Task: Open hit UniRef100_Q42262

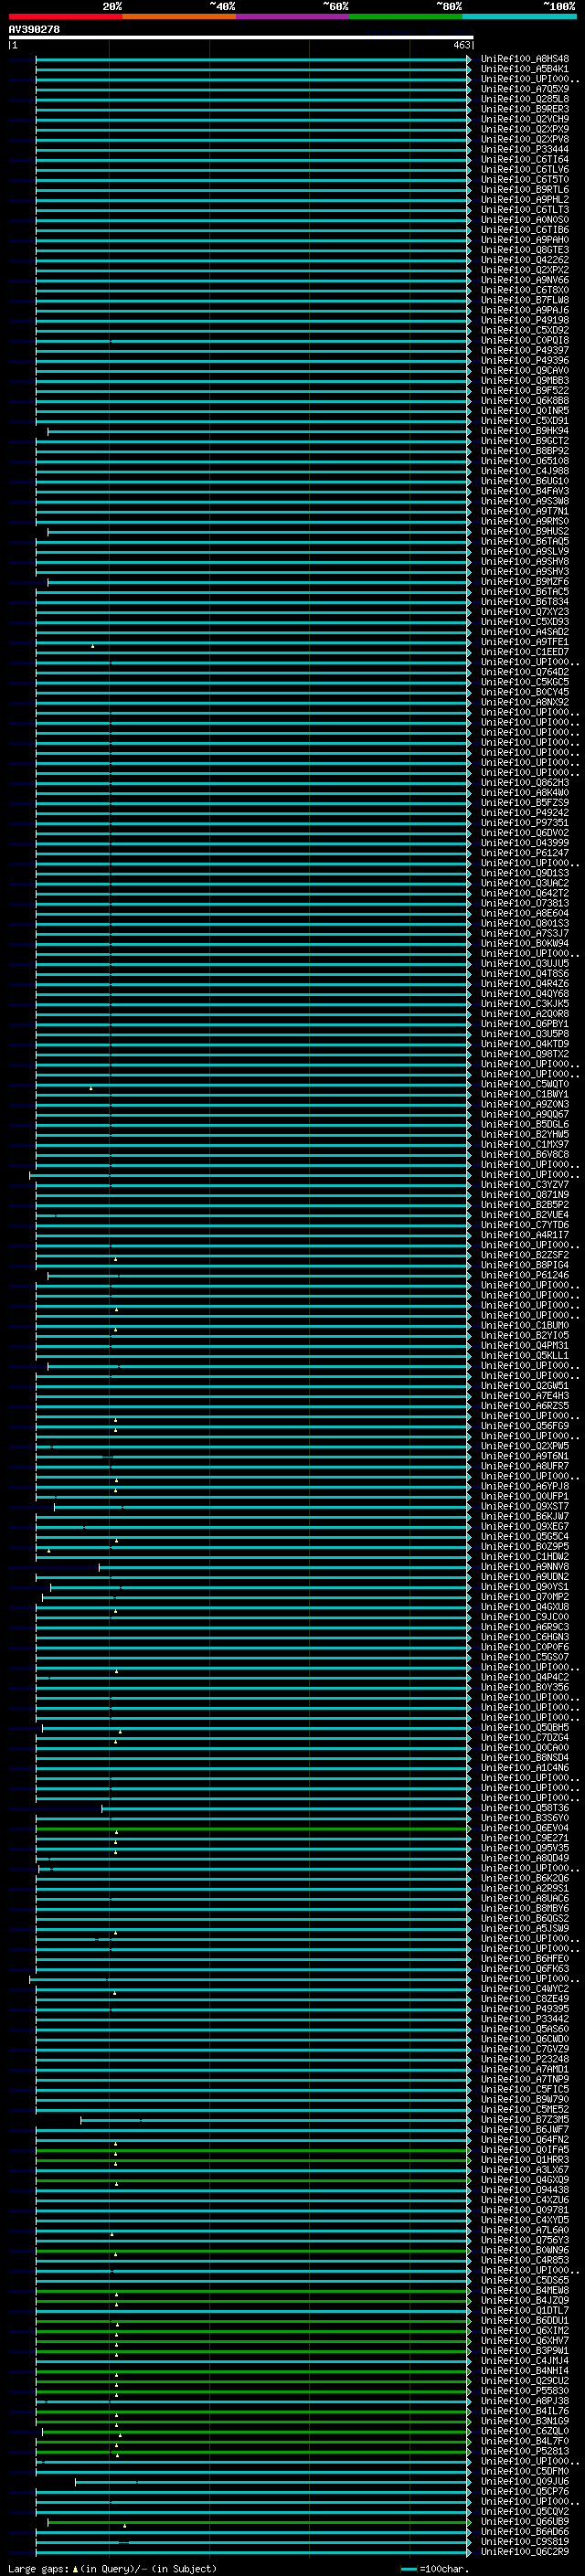Action: pyautogui.click(x=525, y=260)
